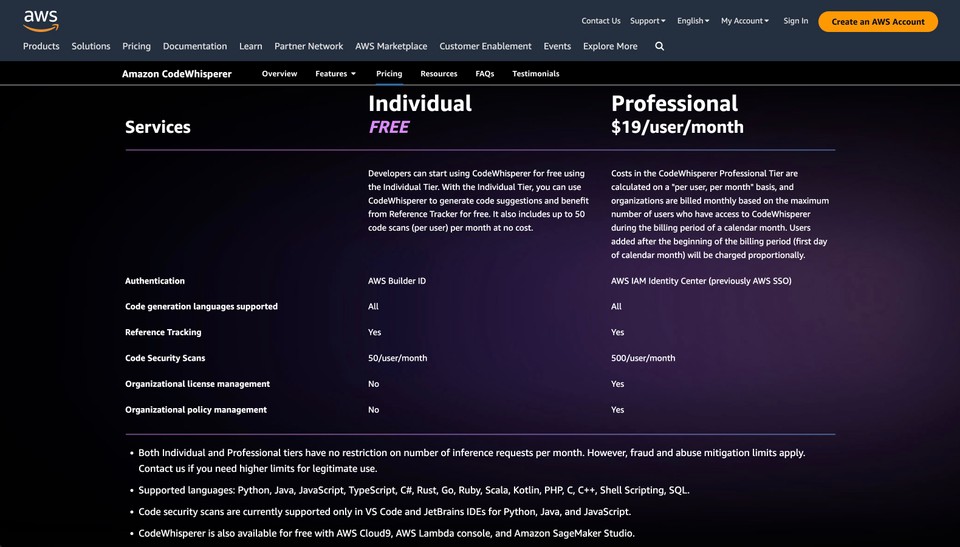
Task: Open the Products menu
Action: (41, 46)
